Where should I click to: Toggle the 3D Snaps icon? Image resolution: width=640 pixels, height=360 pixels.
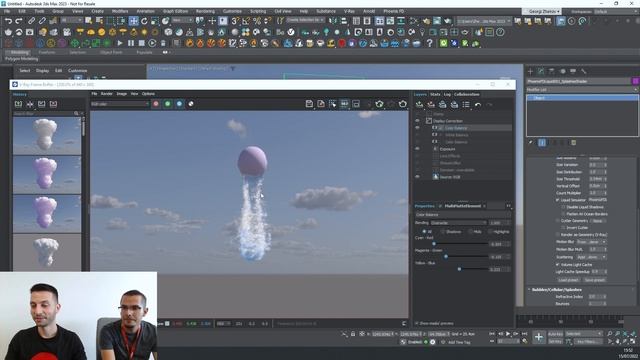(x=235, y=21)
